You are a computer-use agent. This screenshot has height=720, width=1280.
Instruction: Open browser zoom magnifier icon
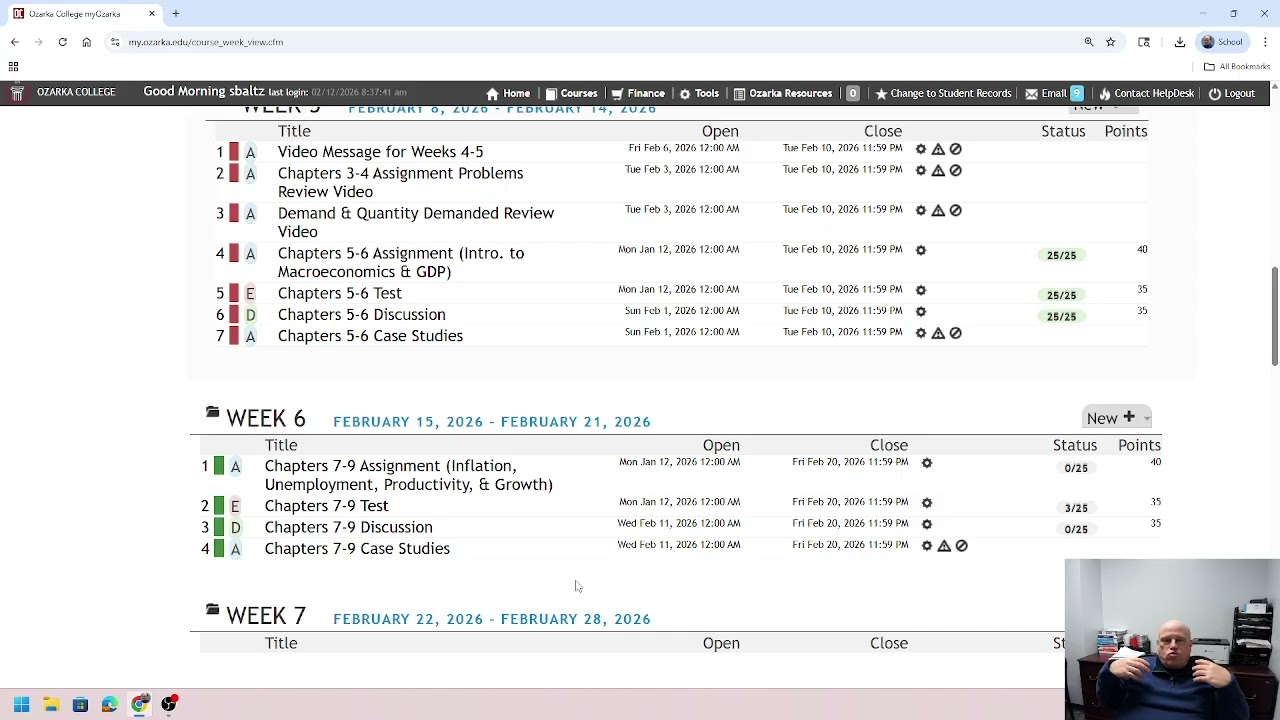1089,42
